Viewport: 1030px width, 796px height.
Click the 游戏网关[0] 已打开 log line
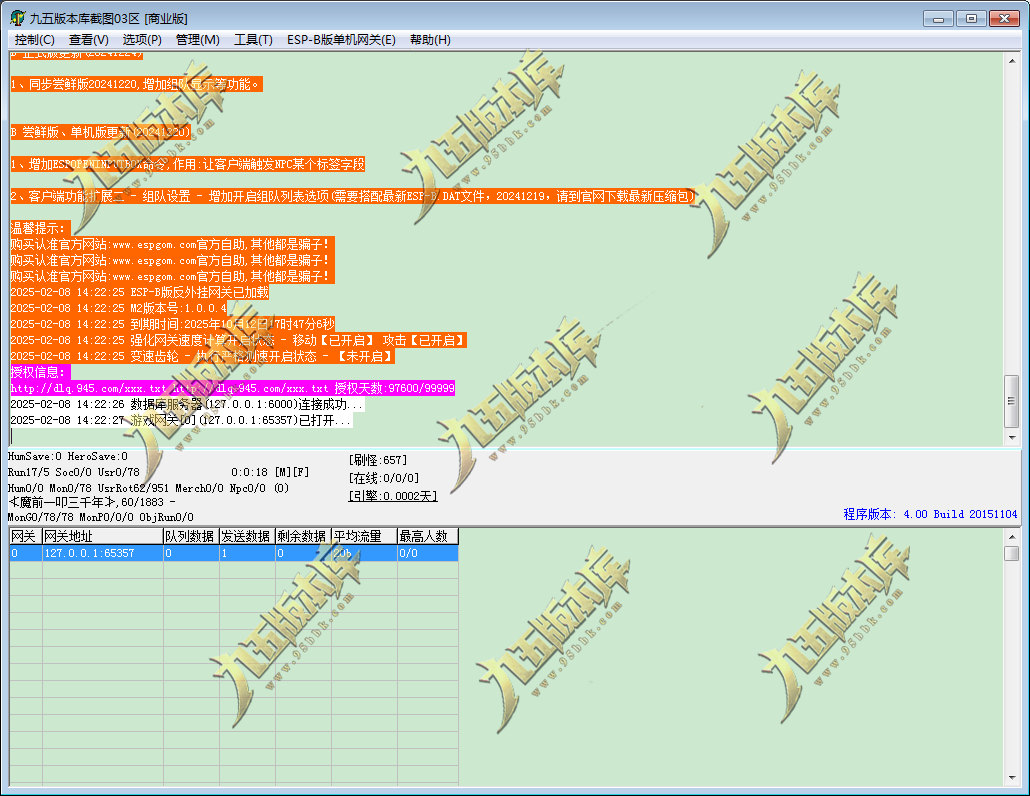click(181, 420)
